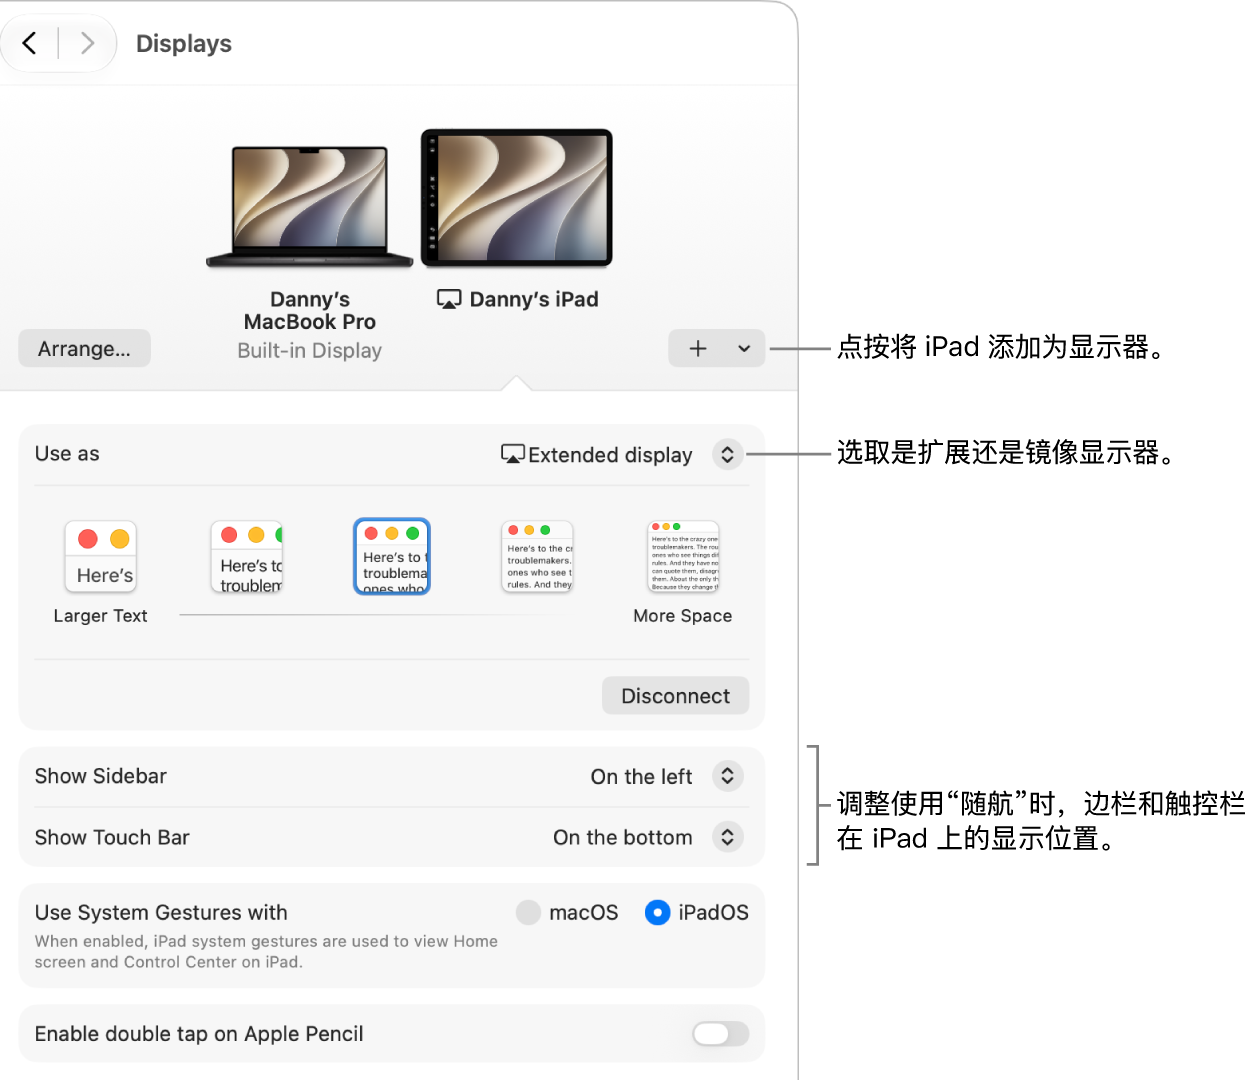Select iPadOS for system gestures
The height and width of the screenshot is (1080, 1248).
pos(657,912)
